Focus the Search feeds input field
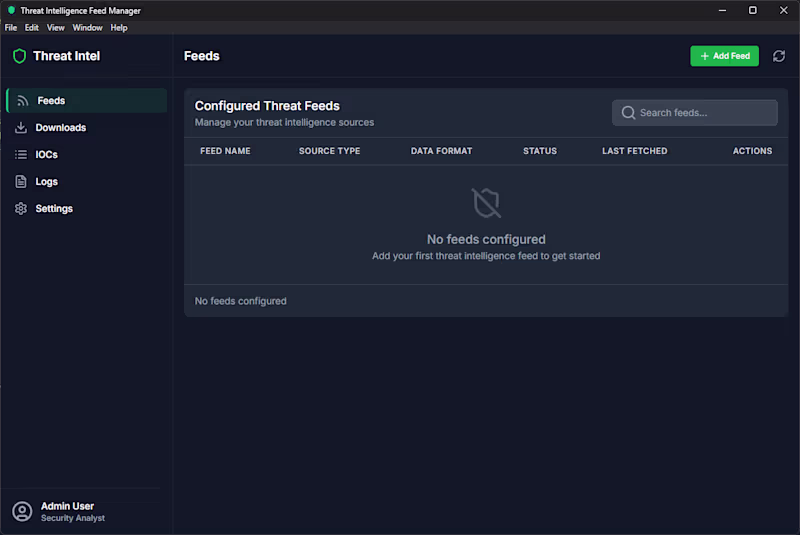The height and width of the screenshot is (535, 800). (x=694, y=113)
